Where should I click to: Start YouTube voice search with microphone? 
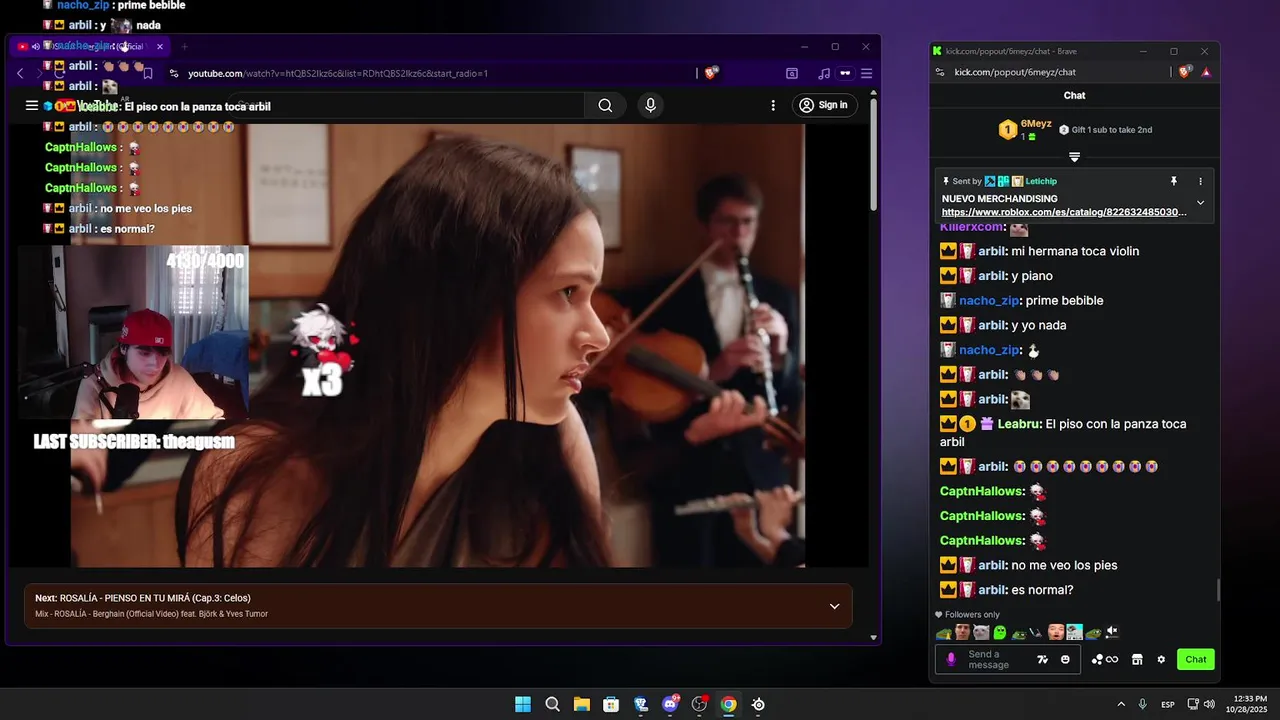pyautogui.click(x=651, y=105)
